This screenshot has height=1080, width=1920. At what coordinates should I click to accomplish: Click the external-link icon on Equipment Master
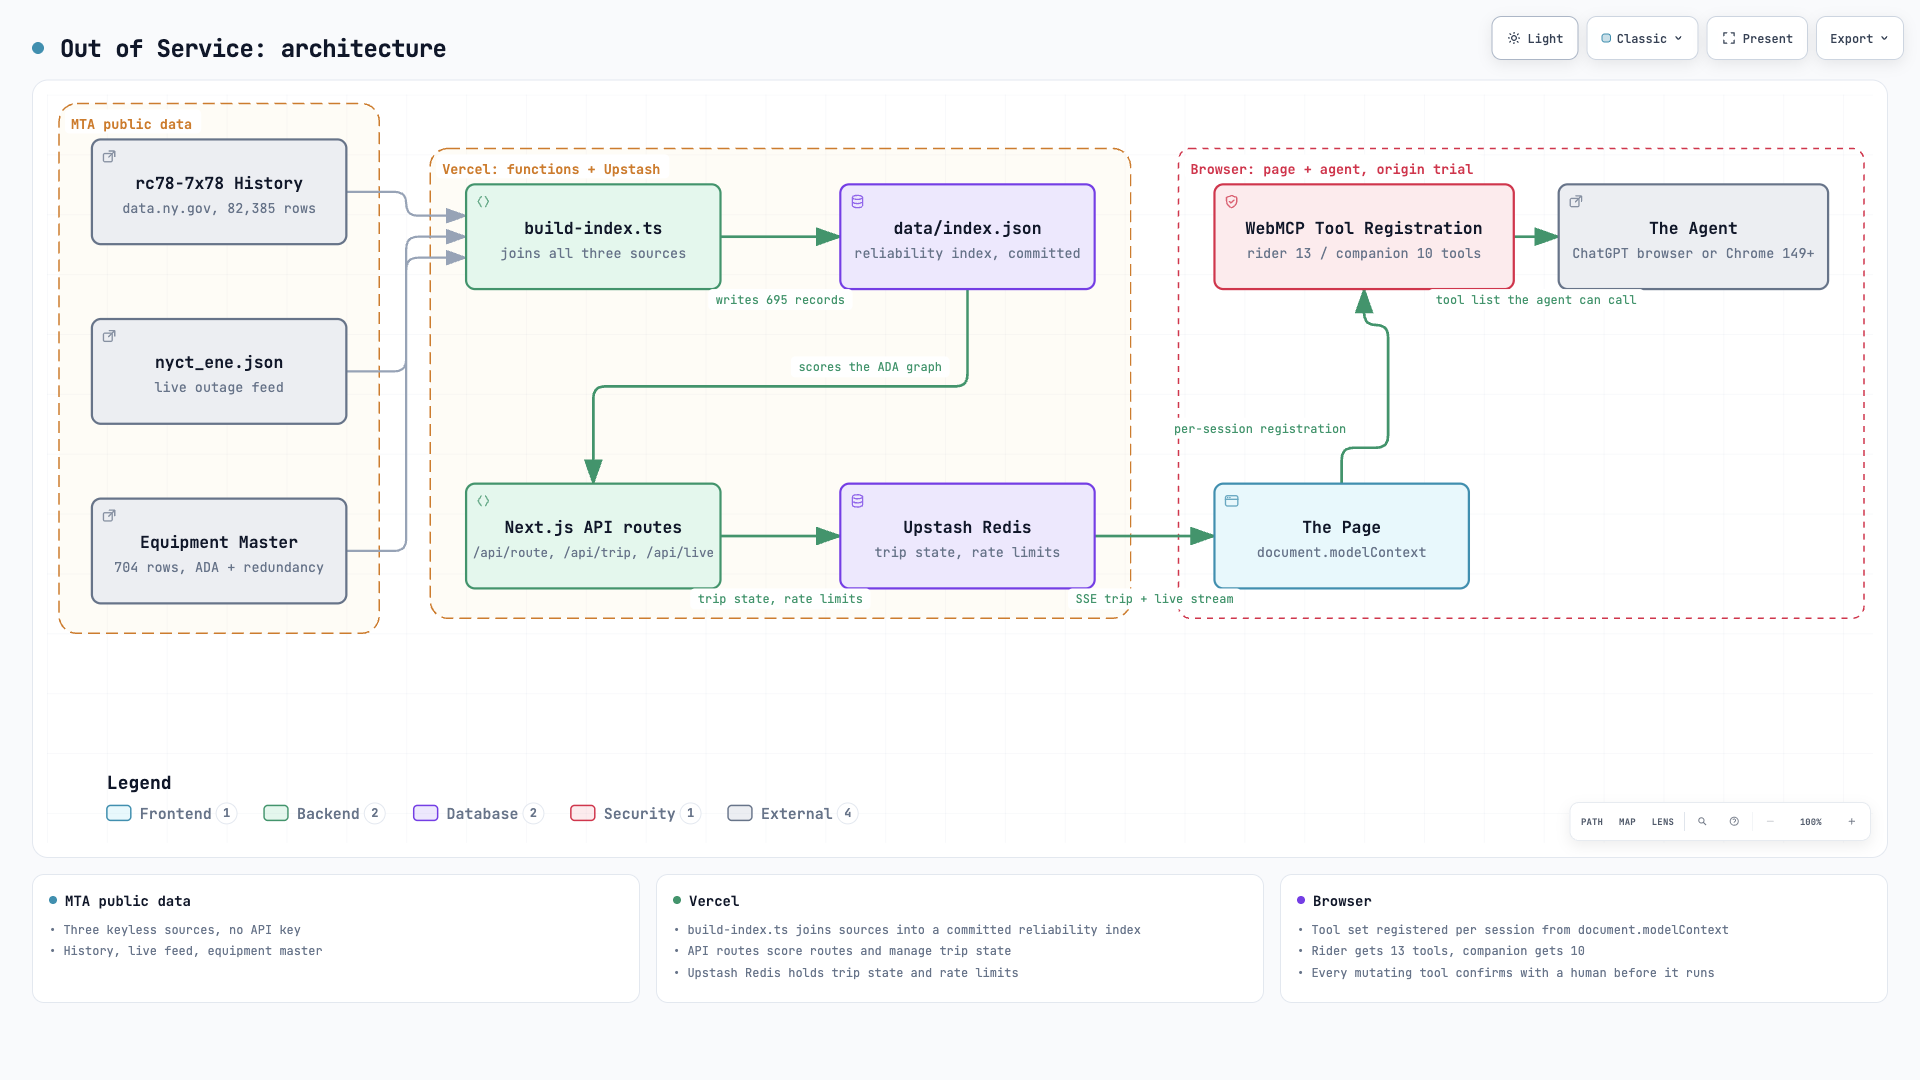tap(109, 516)
